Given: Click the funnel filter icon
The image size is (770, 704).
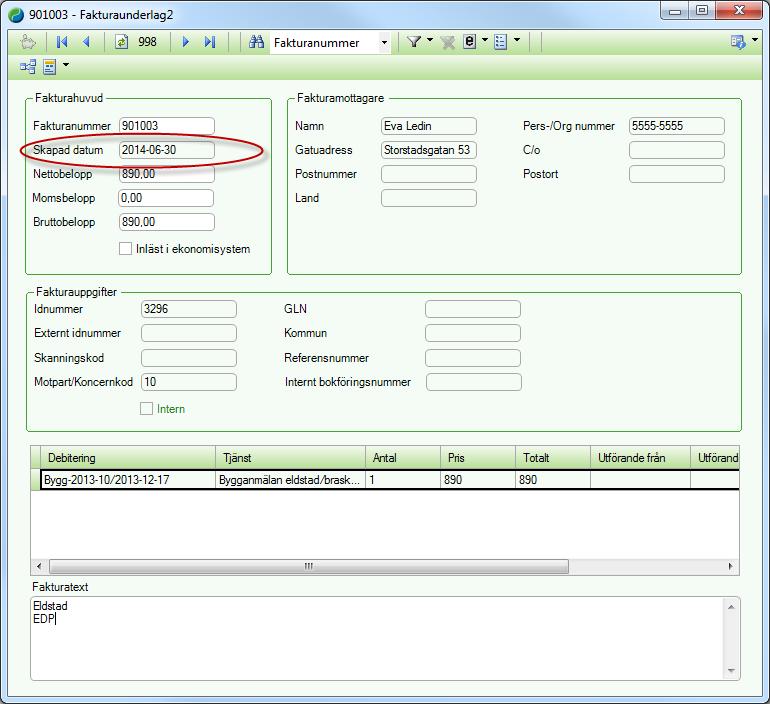Looking at the screenshot, I should 414,42.
